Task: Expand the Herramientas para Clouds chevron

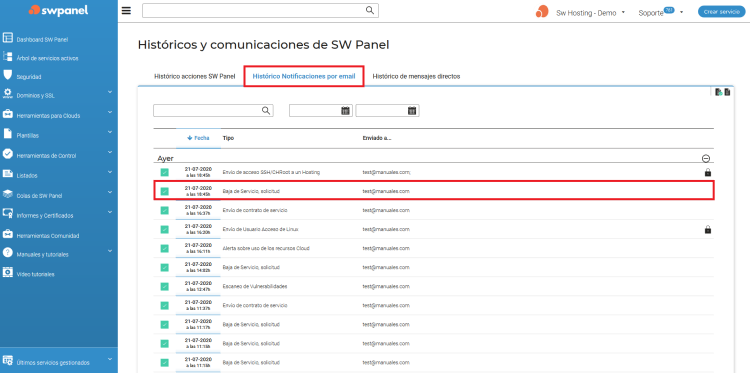Action: click(110, 112)
